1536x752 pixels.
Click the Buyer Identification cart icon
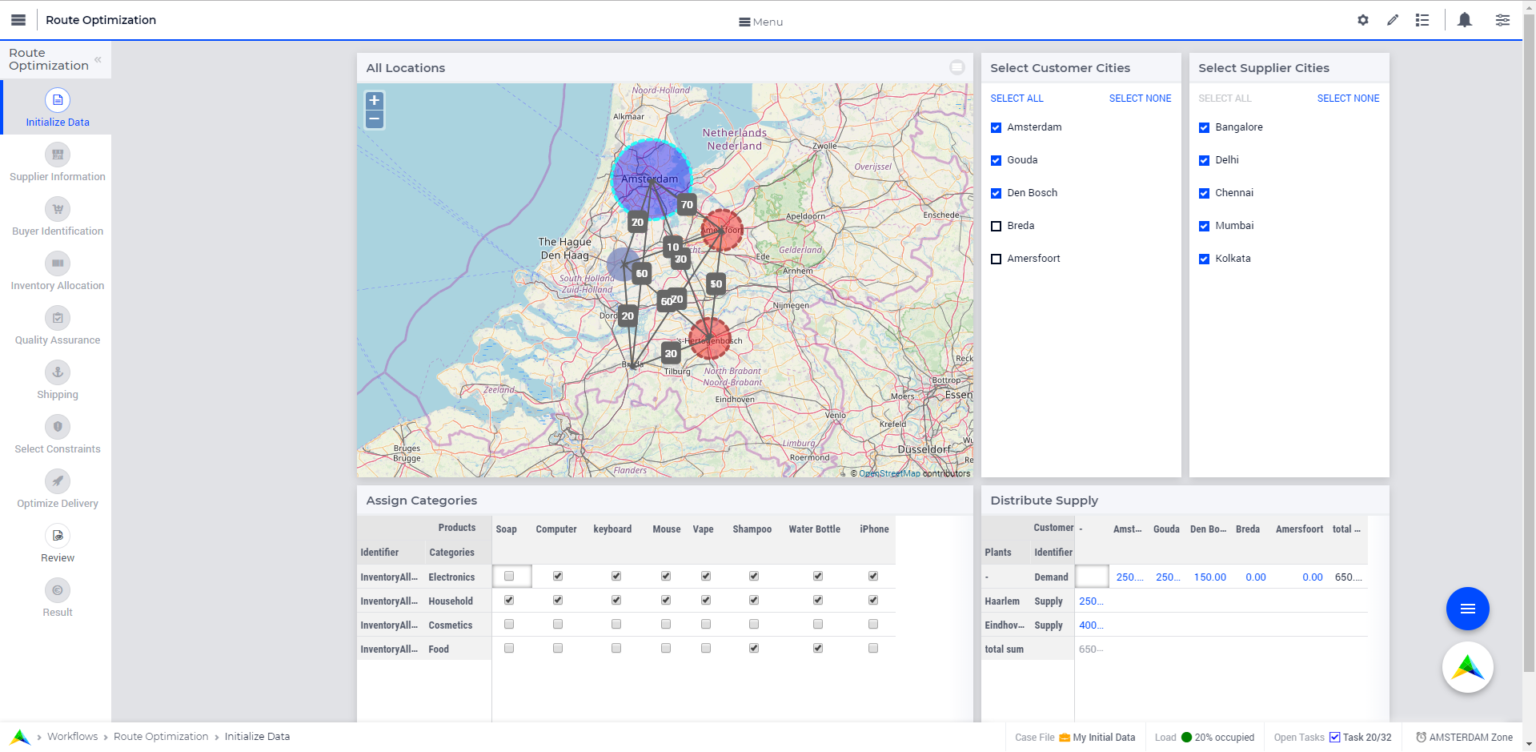[x=57, y=209]
